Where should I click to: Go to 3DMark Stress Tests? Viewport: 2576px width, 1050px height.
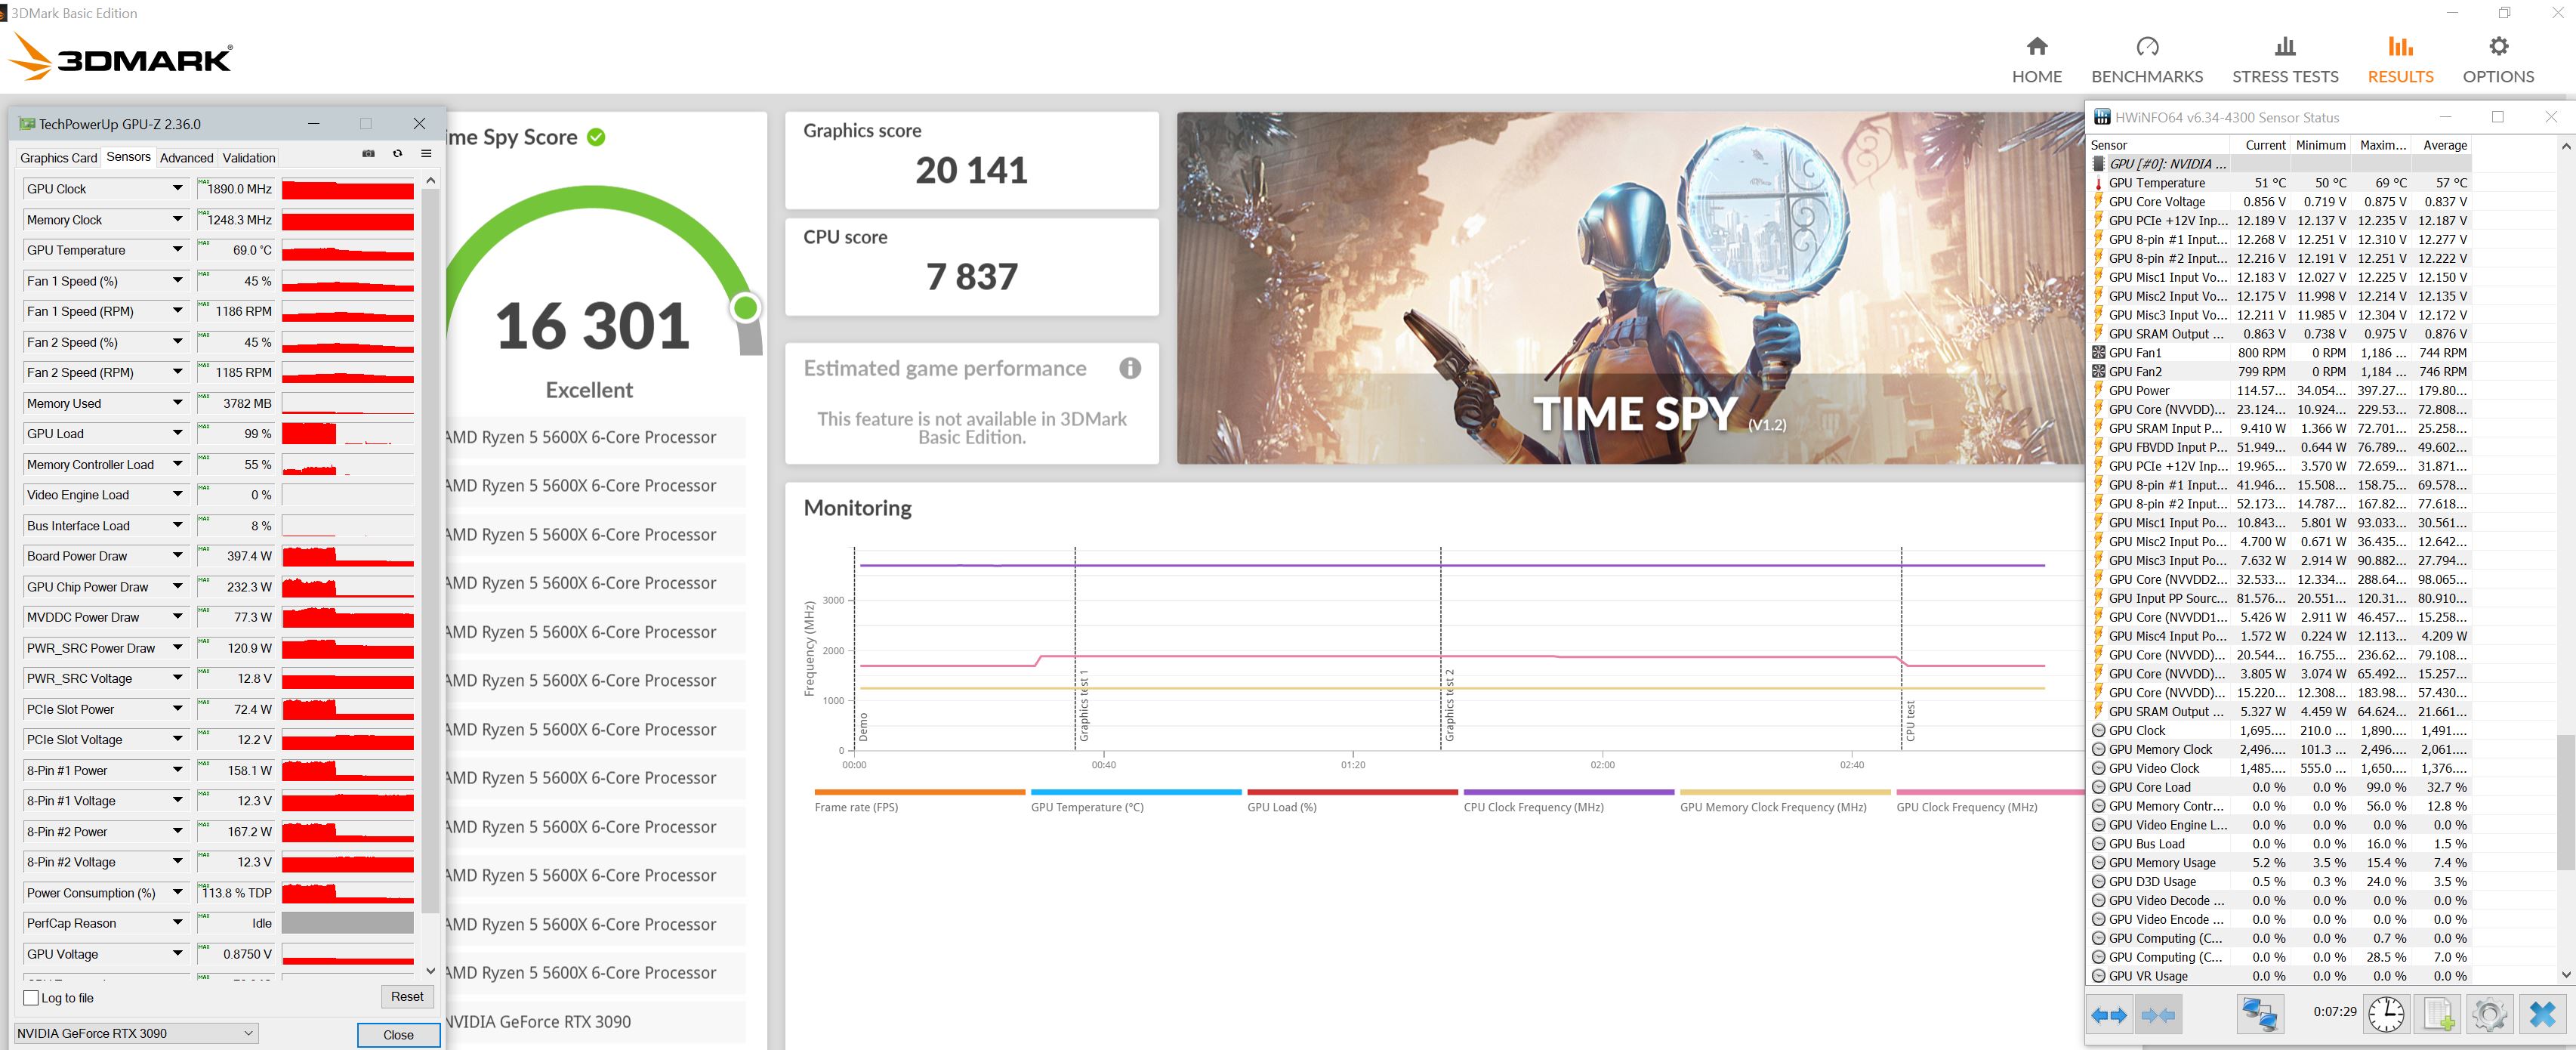click(x=2284, y=60)
